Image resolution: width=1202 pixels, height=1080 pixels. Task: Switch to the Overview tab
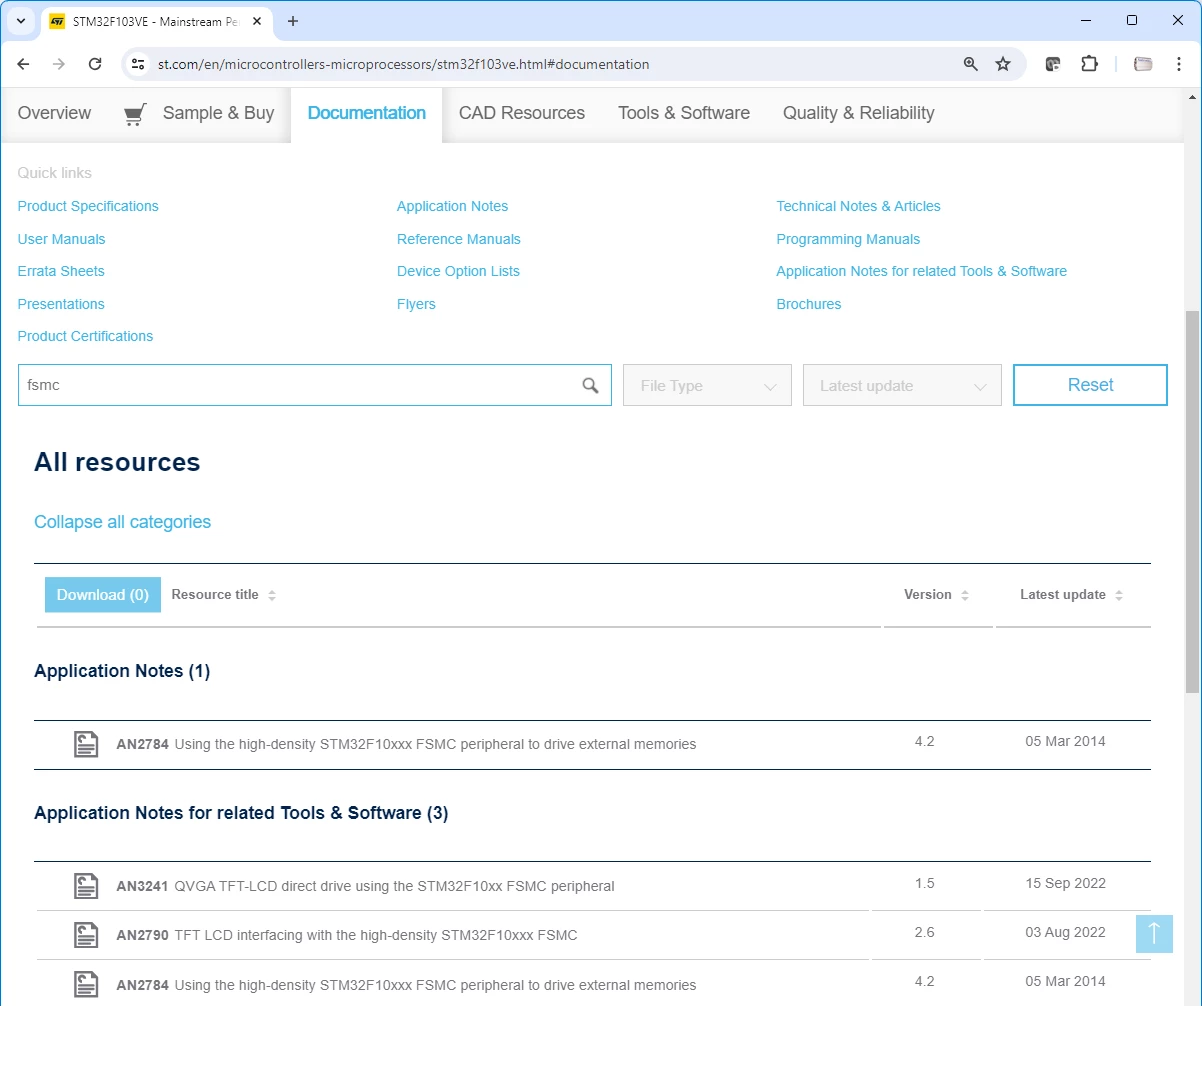[x=54, y=114]
